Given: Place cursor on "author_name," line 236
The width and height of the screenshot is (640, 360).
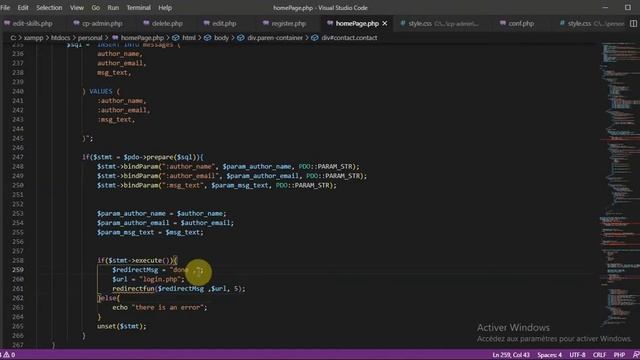Looking at the screenshot, I should [120, 54].
